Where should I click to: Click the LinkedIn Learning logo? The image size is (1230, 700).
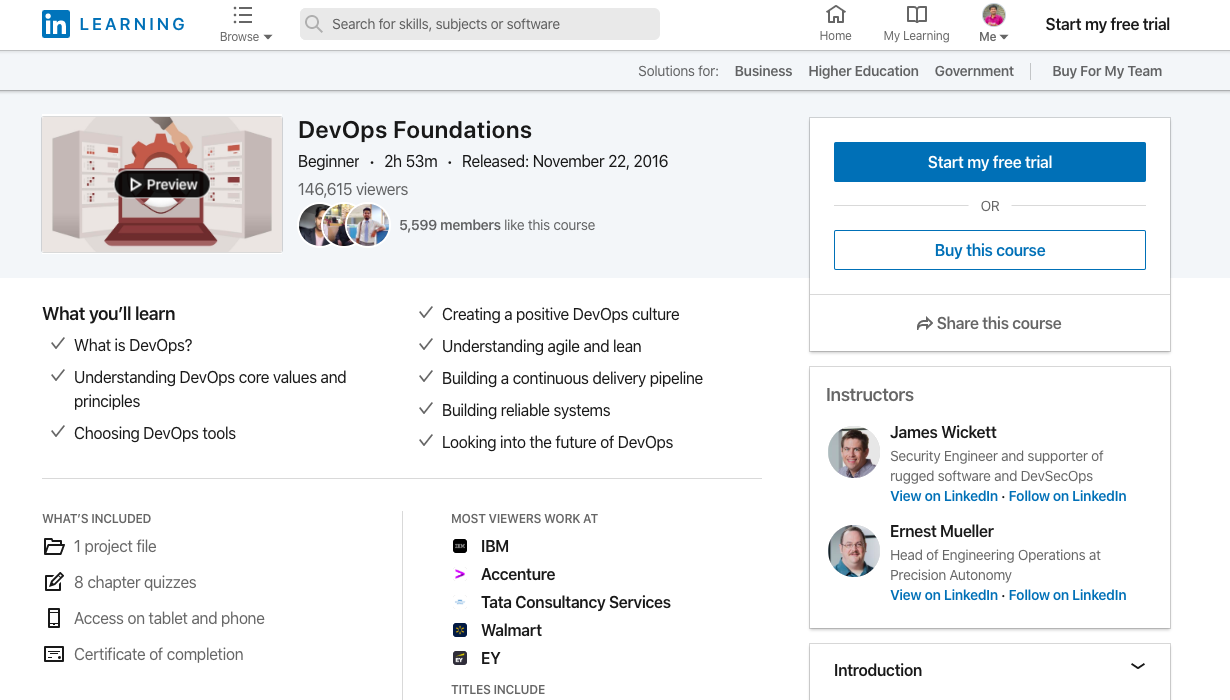click(113, 24)
